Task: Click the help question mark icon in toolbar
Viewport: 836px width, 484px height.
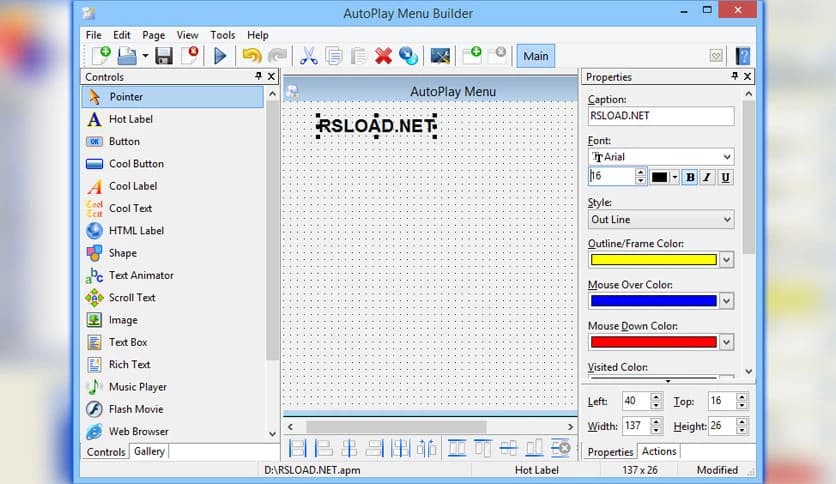Action: point(742,55)
